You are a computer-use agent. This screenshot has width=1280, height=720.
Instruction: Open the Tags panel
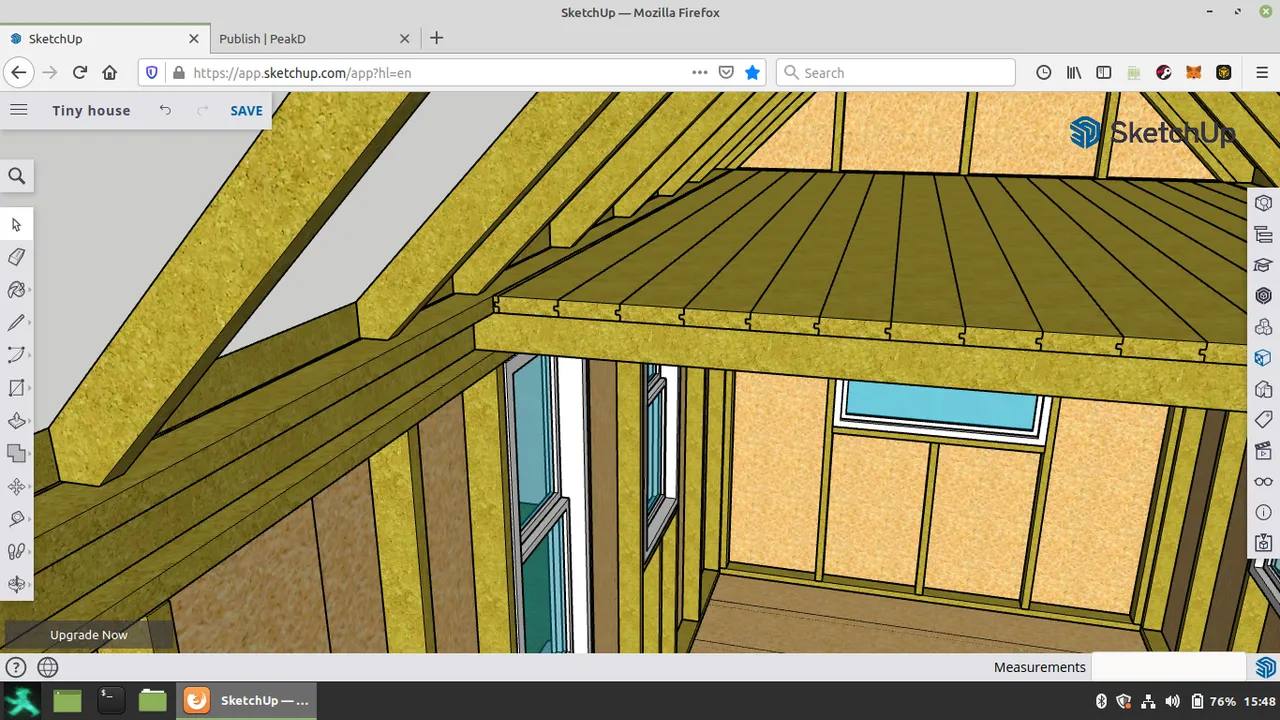(1264, 420)
